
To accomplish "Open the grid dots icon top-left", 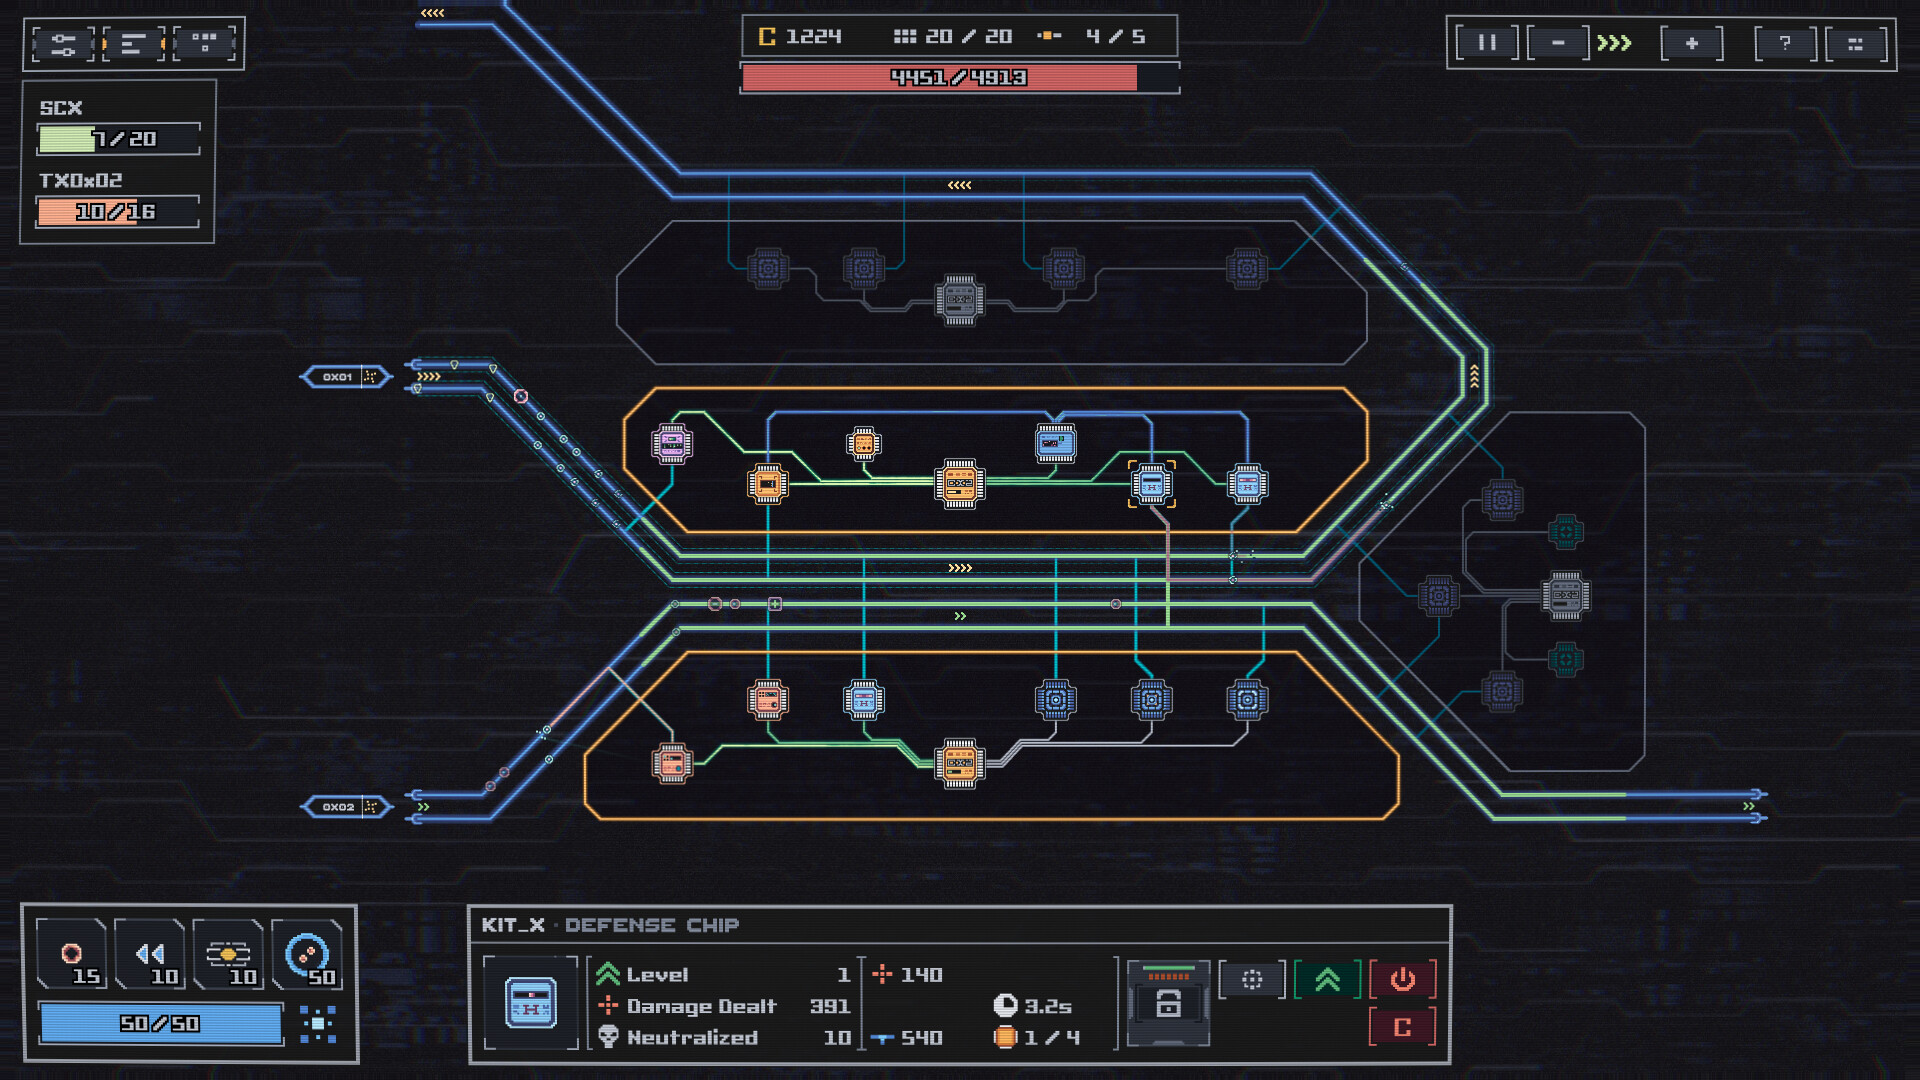I will tap(204, 44).
